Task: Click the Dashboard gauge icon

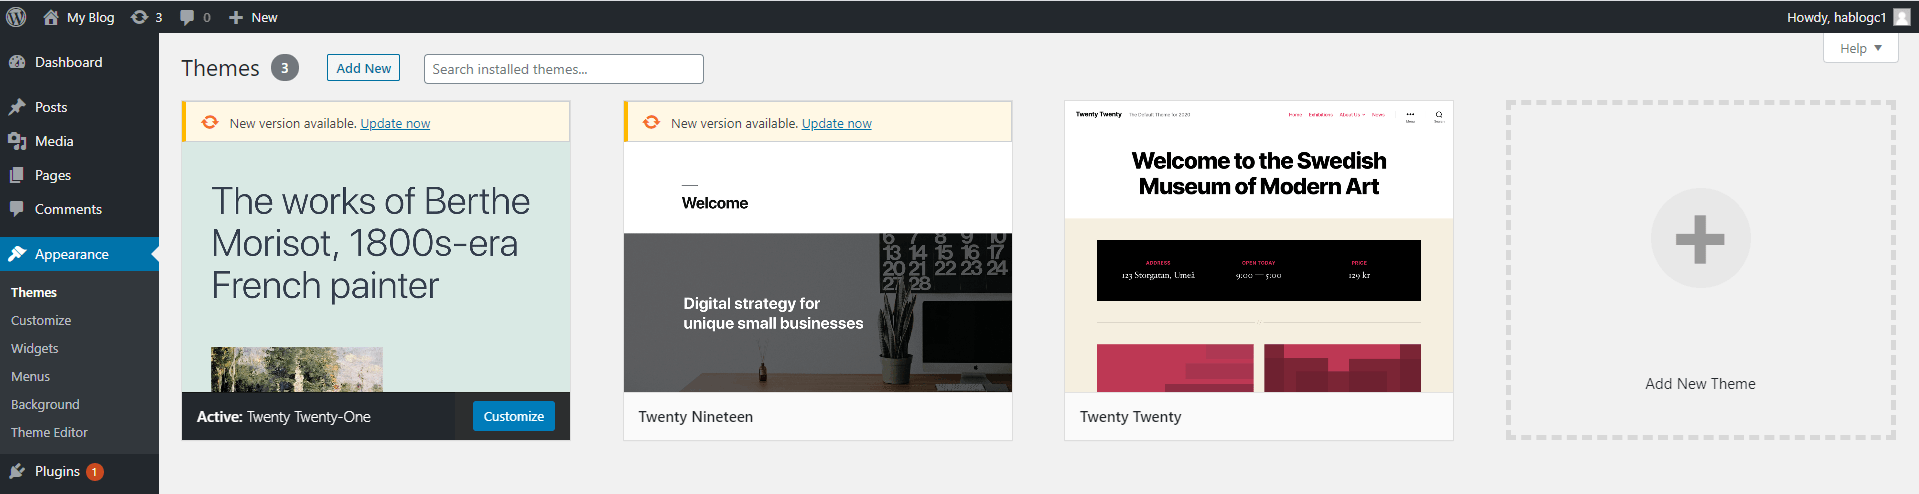Action: [x=17, y=62]
